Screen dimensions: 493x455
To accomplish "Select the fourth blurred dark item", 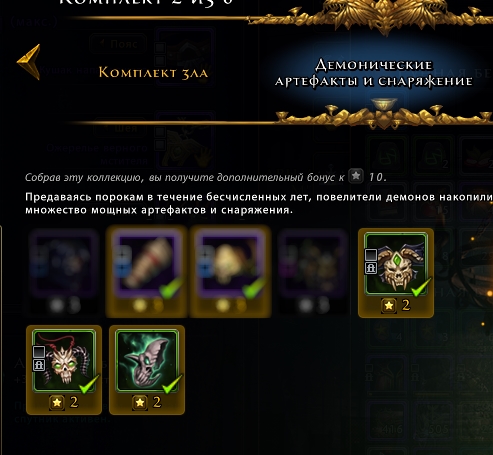I will pyautogui.click(x=313, y=271).
